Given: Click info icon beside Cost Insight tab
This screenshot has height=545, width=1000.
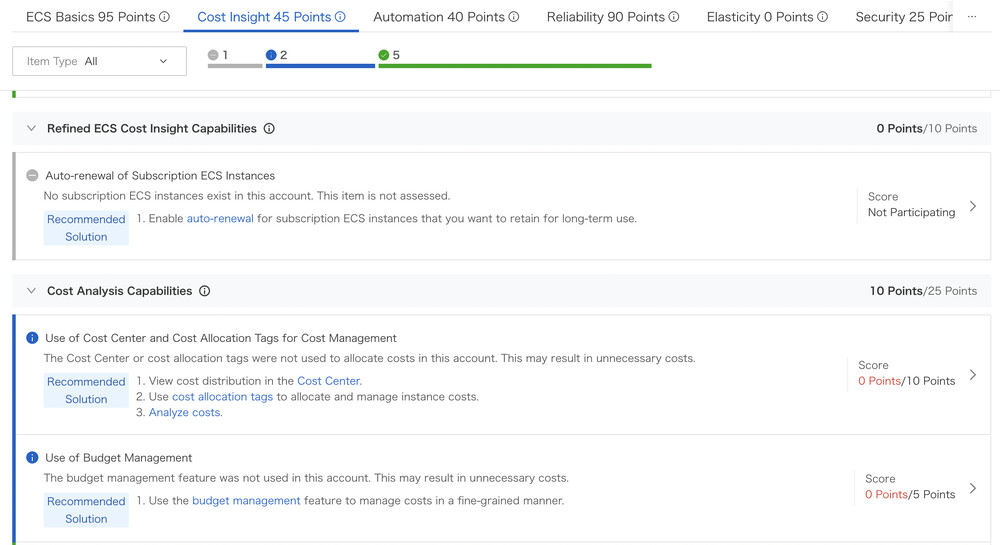Looking at the screenshot, I should click(340, 17).
